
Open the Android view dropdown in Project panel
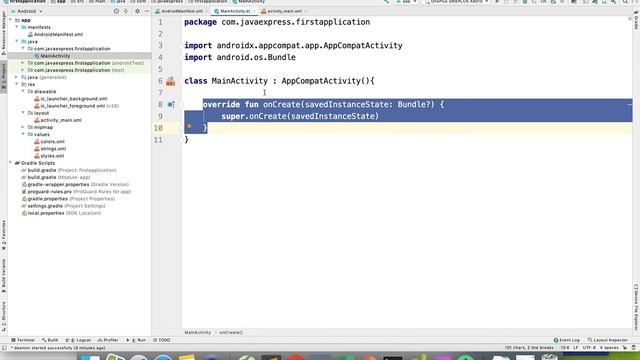pyautogui.click(x=27, y=11)
